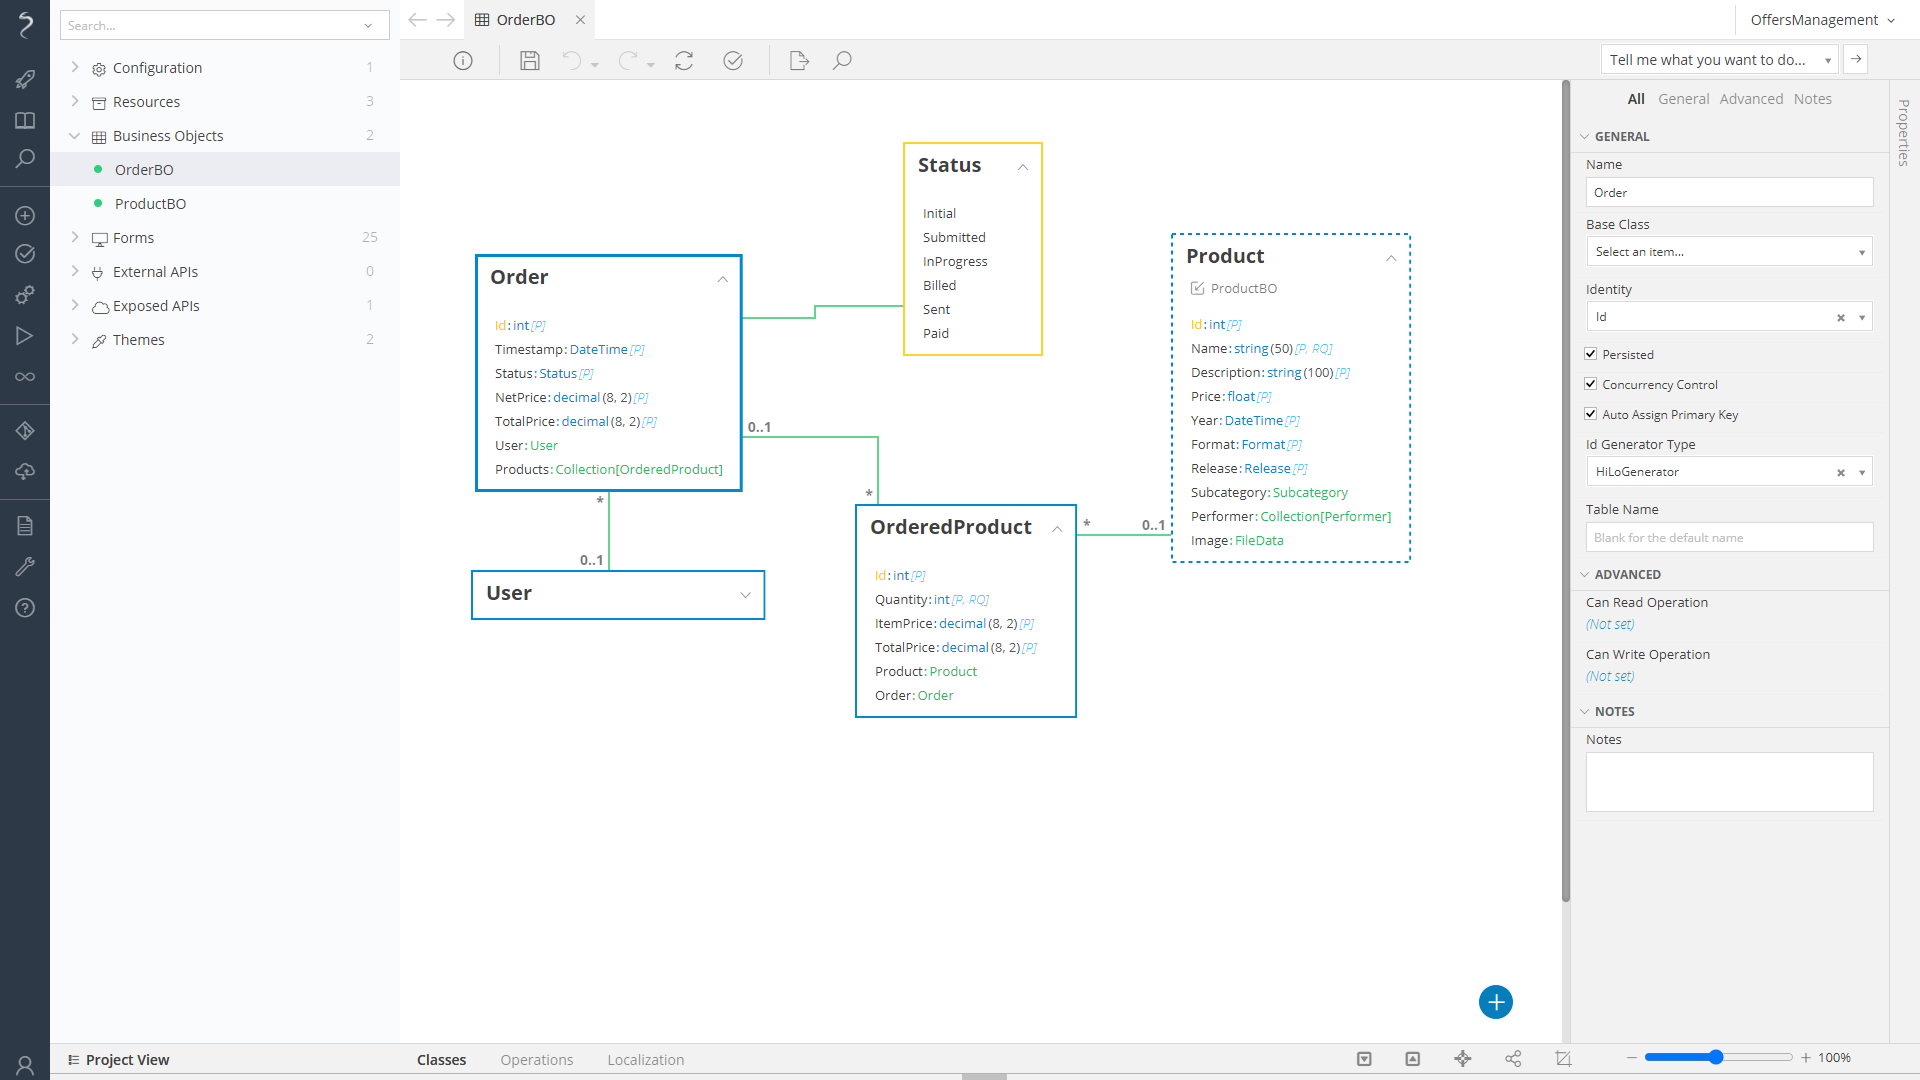This screenshot has width=1920, height=1080.
Task: Uncheck the Persisted checkbox
Action: pos(1591,354)
